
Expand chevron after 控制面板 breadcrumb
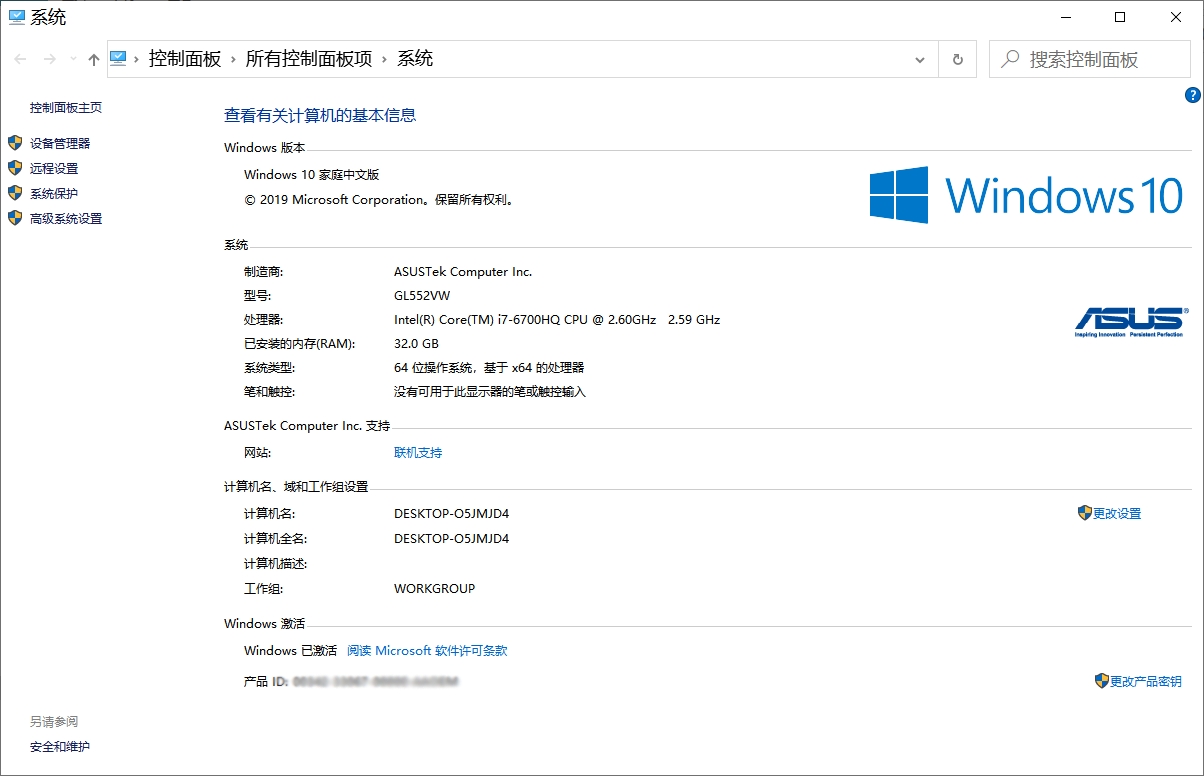[234, 59]
